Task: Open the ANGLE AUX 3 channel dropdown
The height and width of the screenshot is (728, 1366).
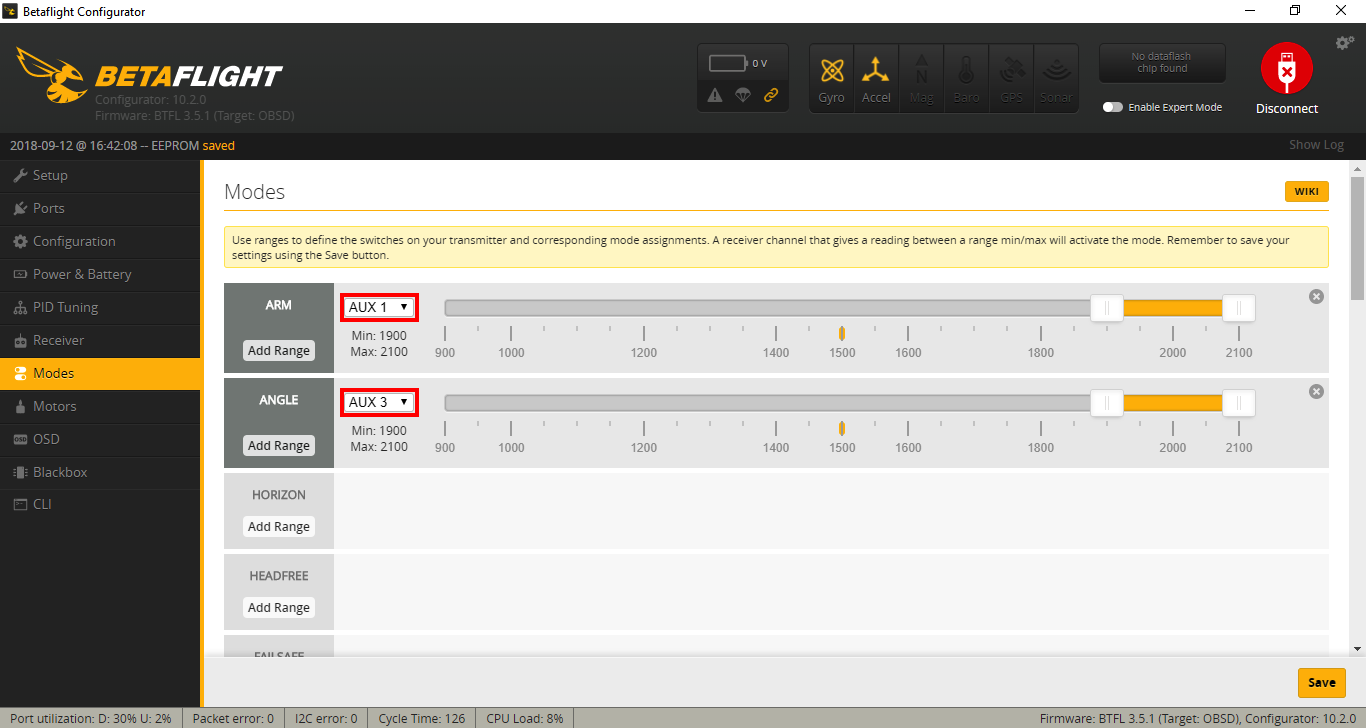Action: (x=379, y=402)
